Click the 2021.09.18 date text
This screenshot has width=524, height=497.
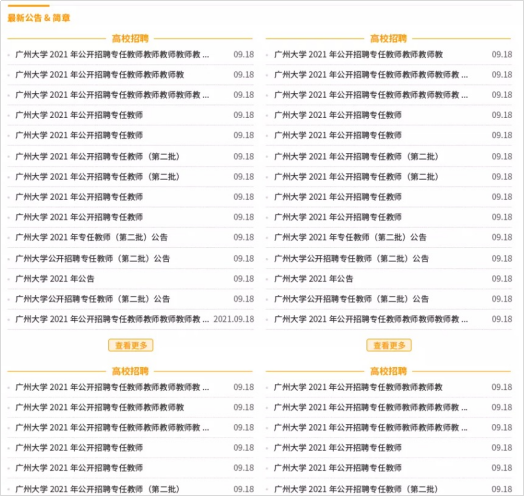point(234,319)
